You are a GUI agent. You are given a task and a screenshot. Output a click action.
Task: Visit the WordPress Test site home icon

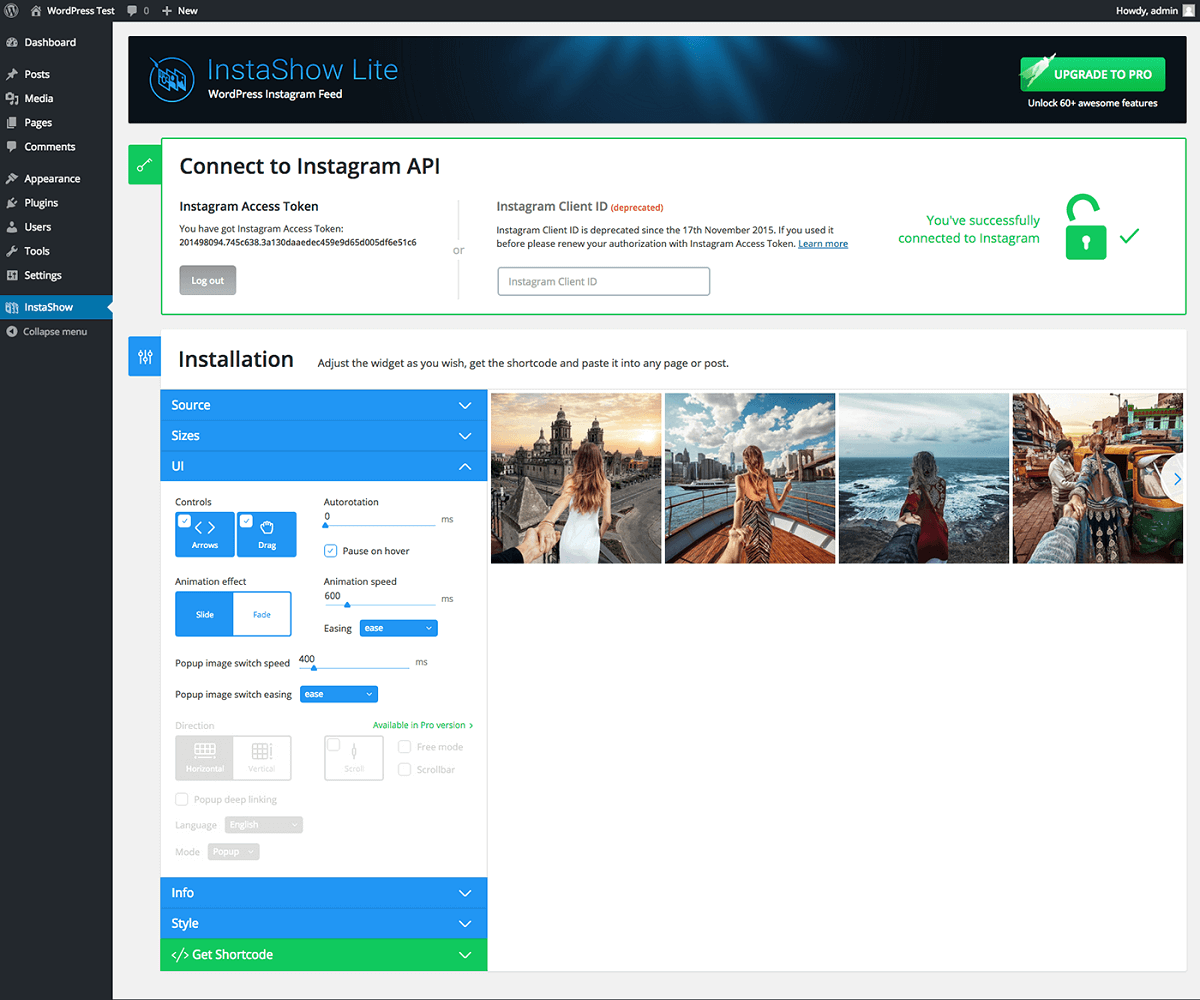point(36,10)
